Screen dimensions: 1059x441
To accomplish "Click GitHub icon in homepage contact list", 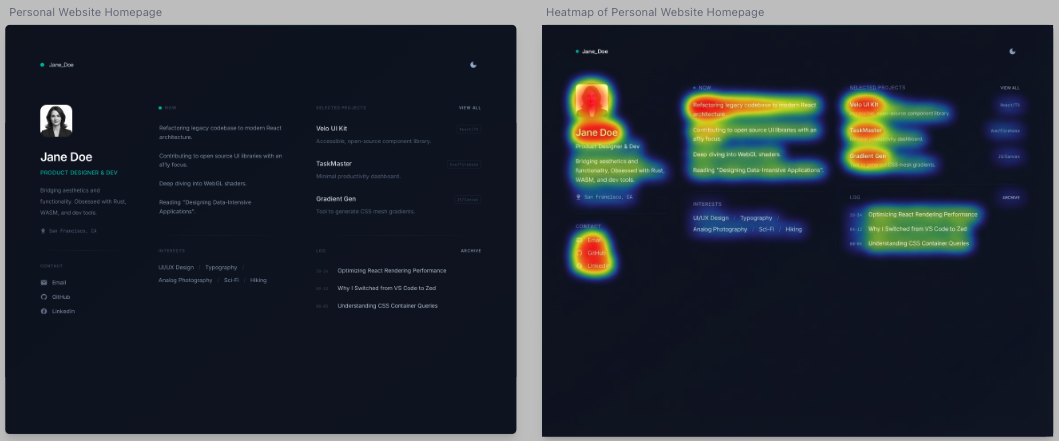I will click(44, 297).
